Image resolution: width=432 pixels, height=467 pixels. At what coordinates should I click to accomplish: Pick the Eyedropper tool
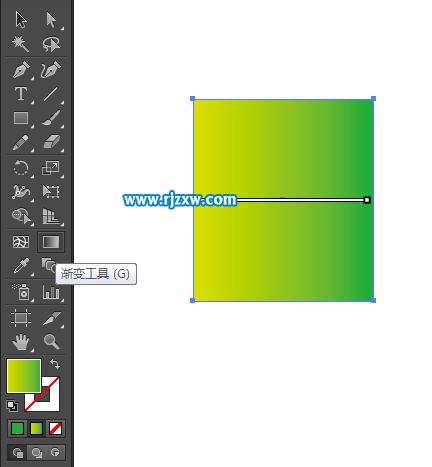tap(21, 266)
